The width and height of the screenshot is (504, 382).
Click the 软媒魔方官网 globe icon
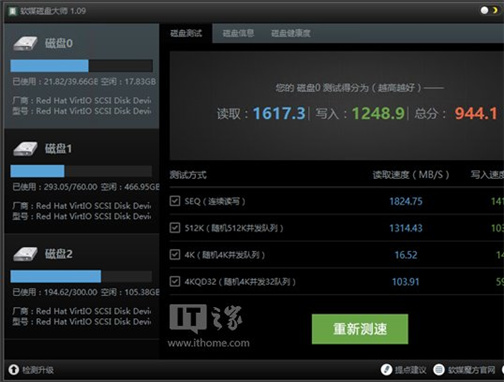(x=439, y=370)
